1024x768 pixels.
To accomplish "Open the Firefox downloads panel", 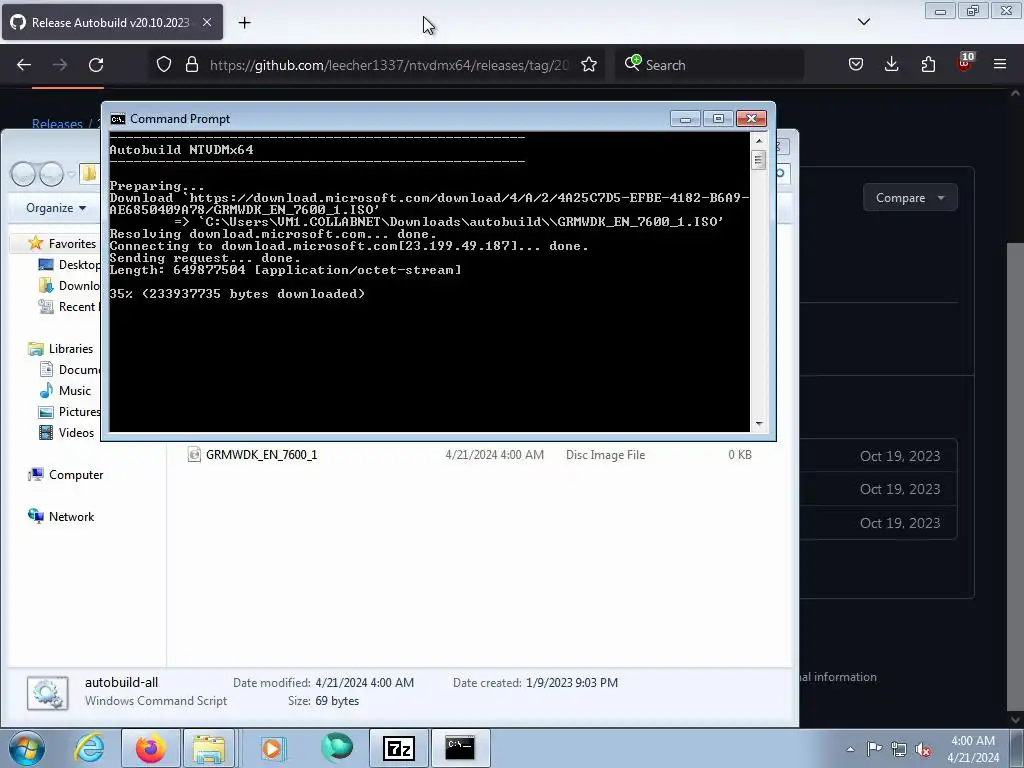I will point(891,65).
